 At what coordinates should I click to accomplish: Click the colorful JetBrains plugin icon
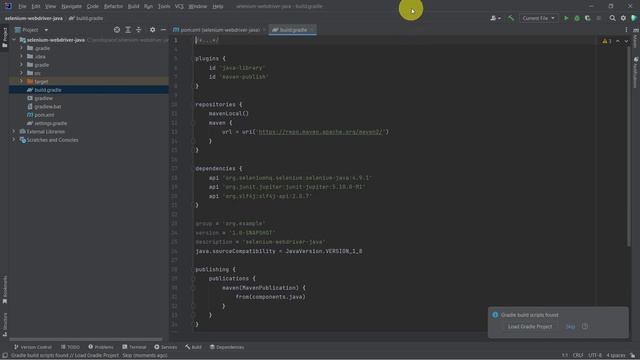pos(634,18)
